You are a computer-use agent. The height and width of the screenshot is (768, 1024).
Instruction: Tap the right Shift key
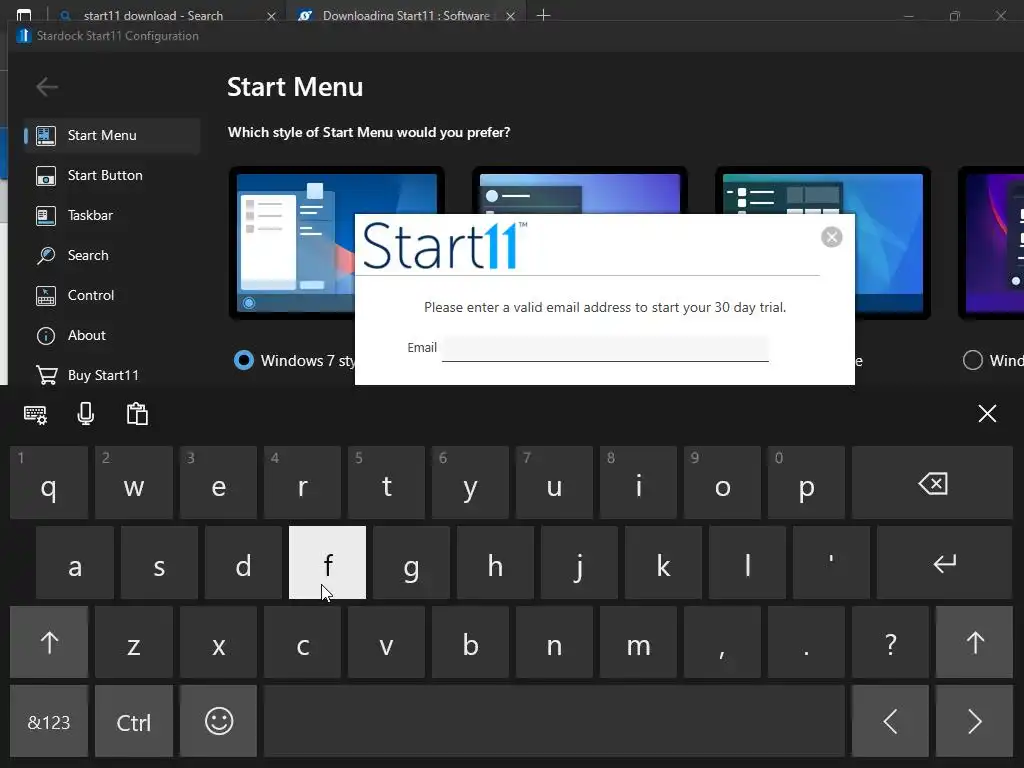tap(974, 642)
